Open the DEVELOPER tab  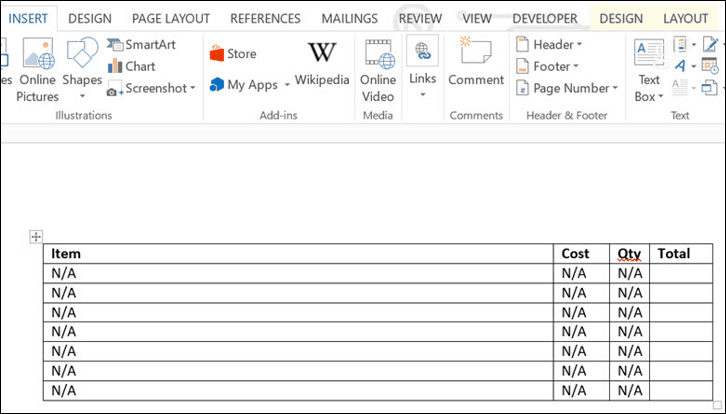[545, 19]
